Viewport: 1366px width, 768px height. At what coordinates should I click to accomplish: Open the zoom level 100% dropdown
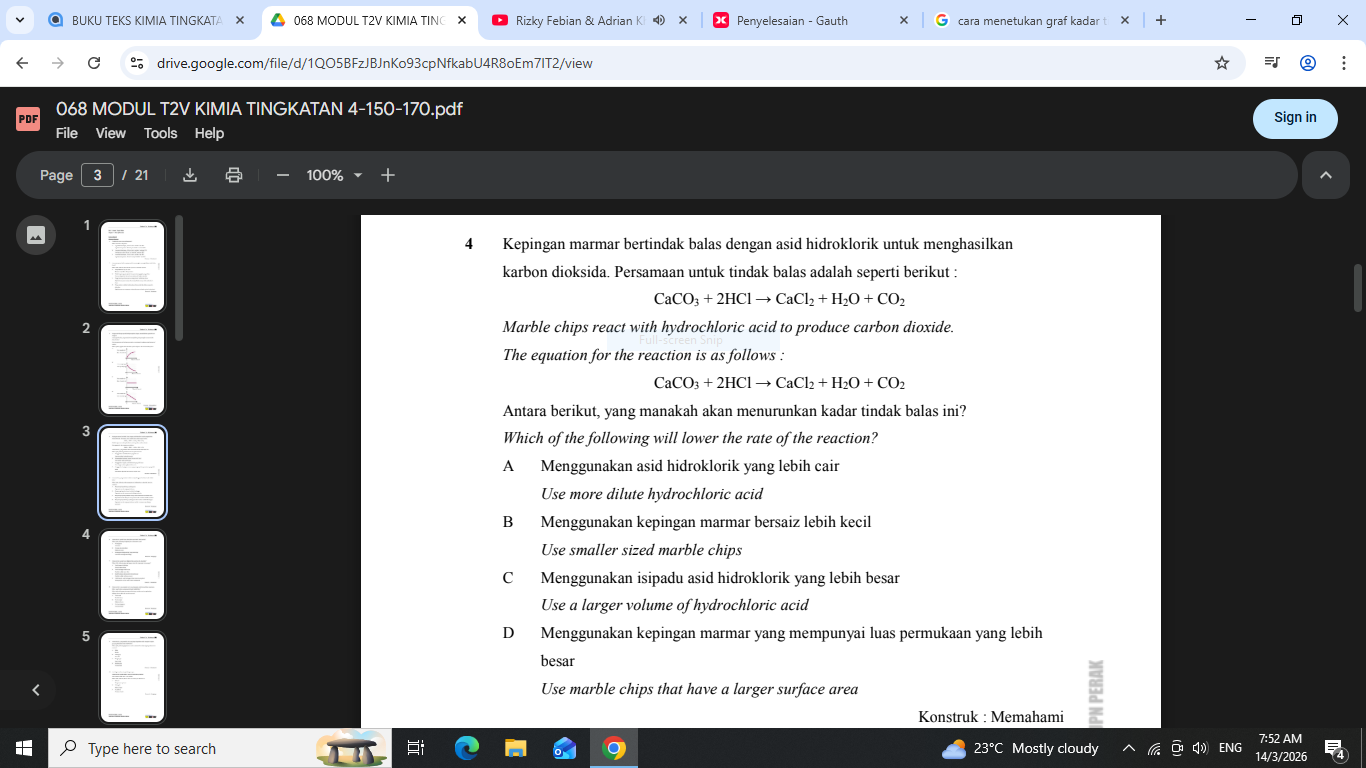click(334, 175)
